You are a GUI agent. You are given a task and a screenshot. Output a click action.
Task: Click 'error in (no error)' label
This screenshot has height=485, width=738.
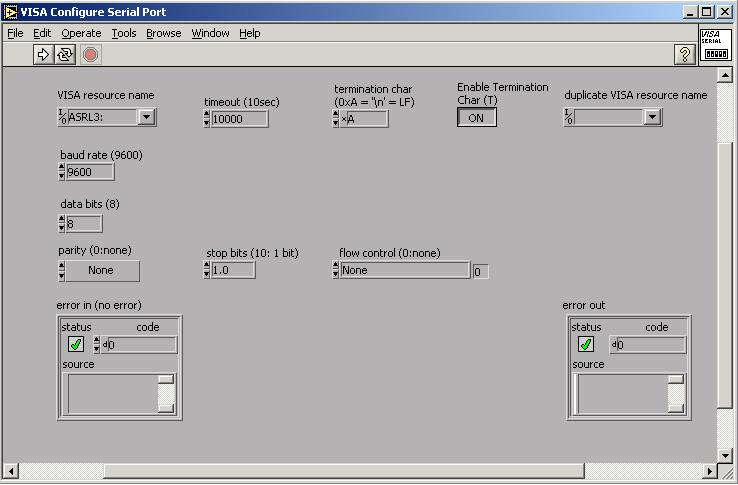click(99, 305)
